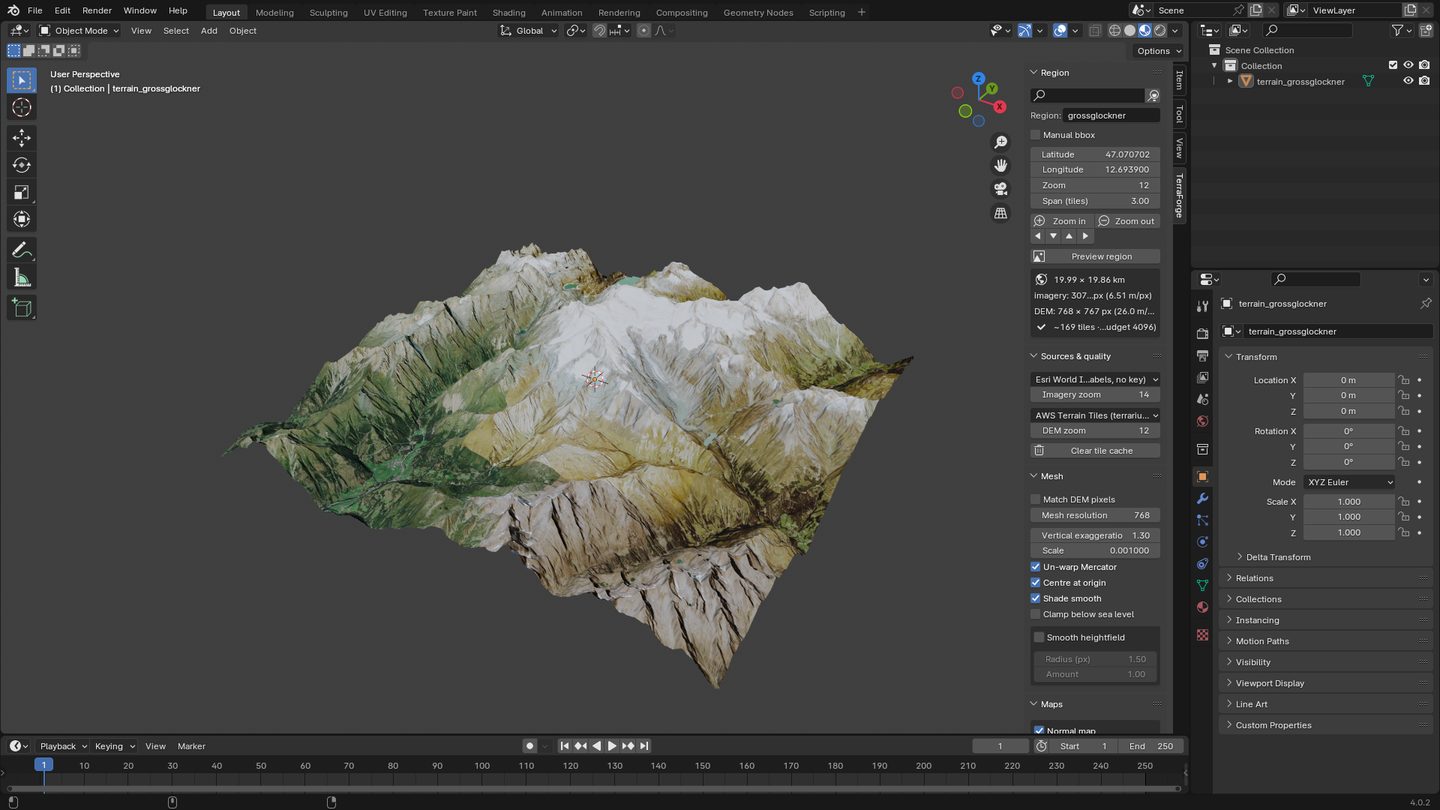The height and width of the screenshot is (810, 1440).
Task: Select the Measure tool
Action: 21,277
